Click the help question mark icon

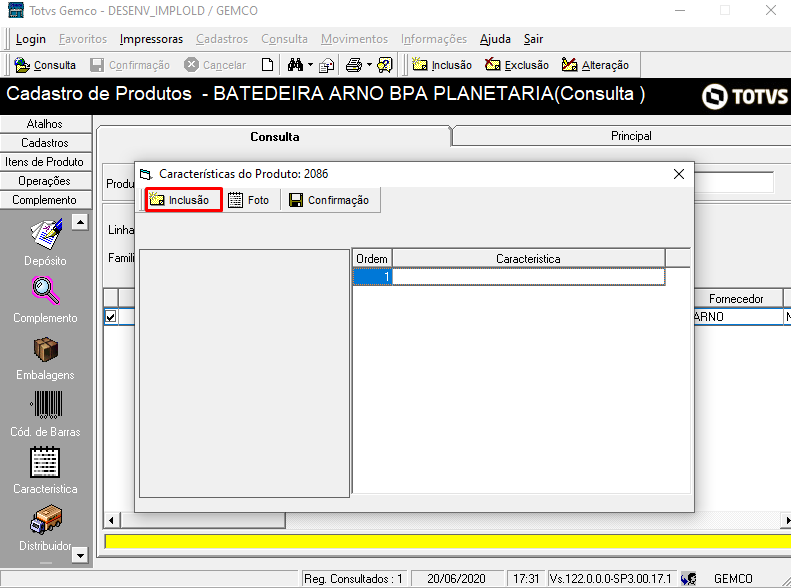(385, 65)
